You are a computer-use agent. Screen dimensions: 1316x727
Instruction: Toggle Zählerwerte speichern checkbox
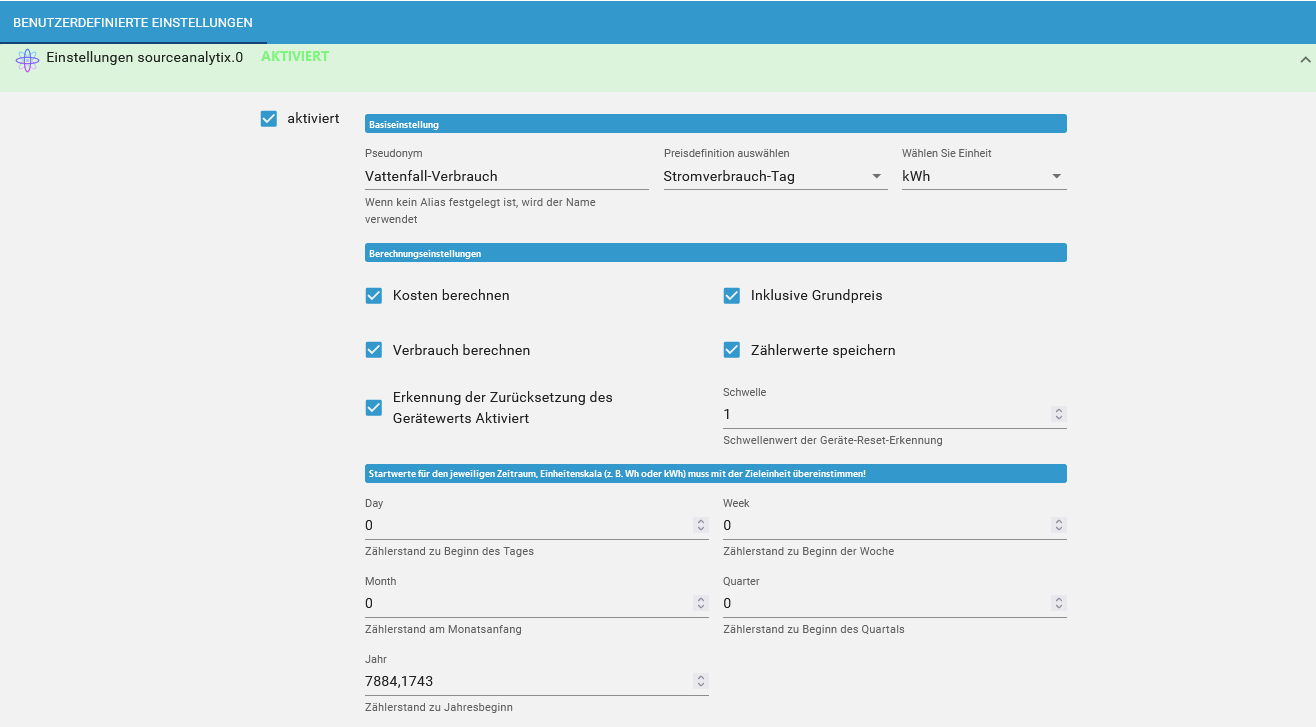click(x=732, y=350)
